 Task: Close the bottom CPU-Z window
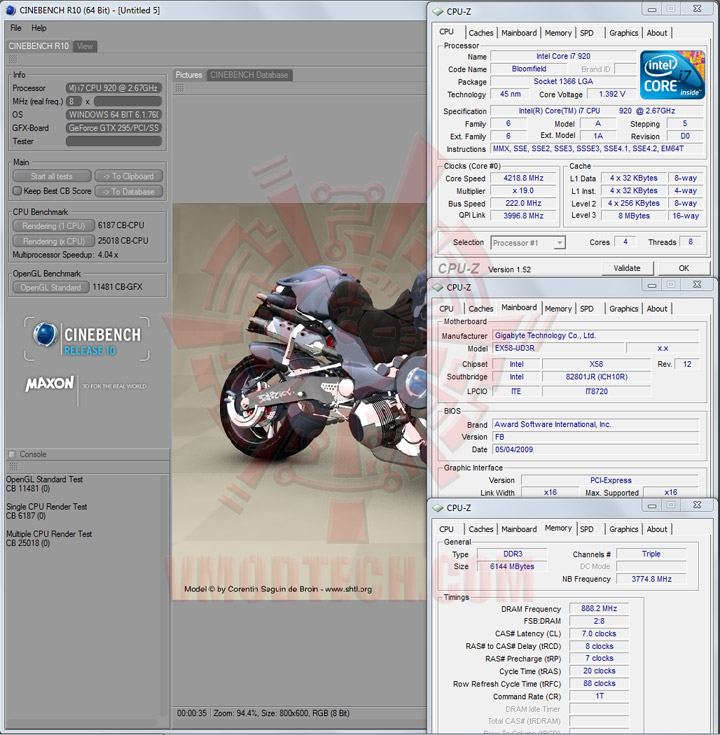pyautogui.click(x=697, y=505)
